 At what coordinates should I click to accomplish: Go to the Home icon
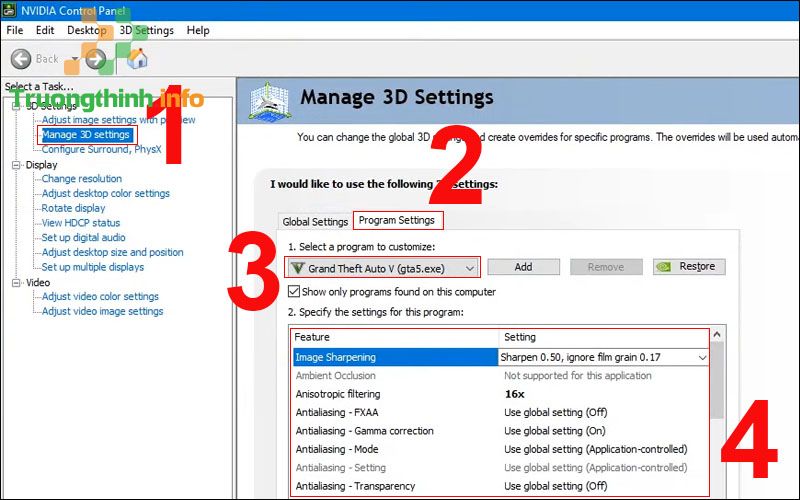pyautogui.click(x=137, y=59)
